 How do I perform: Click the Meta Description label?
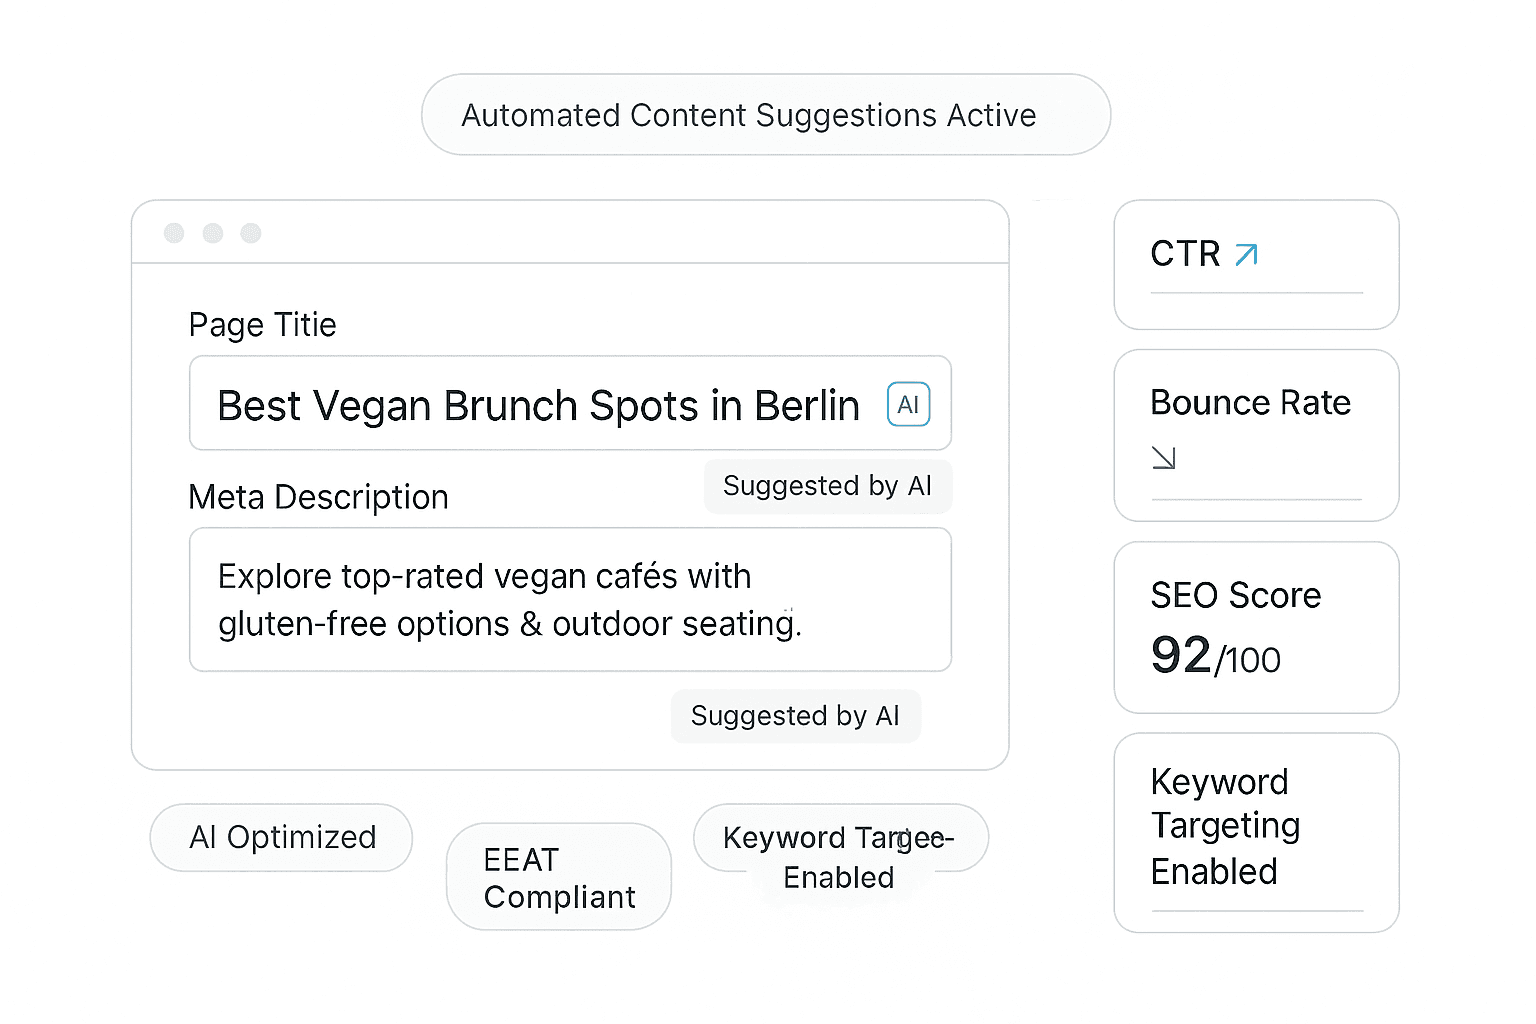pyautogui.click(x=318, y=497)
